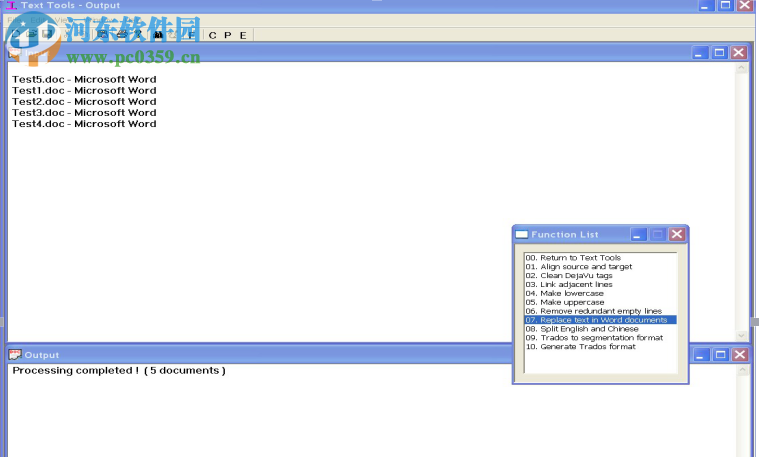
Task: Click the Processing completed message text
Action: pos(119,370)
